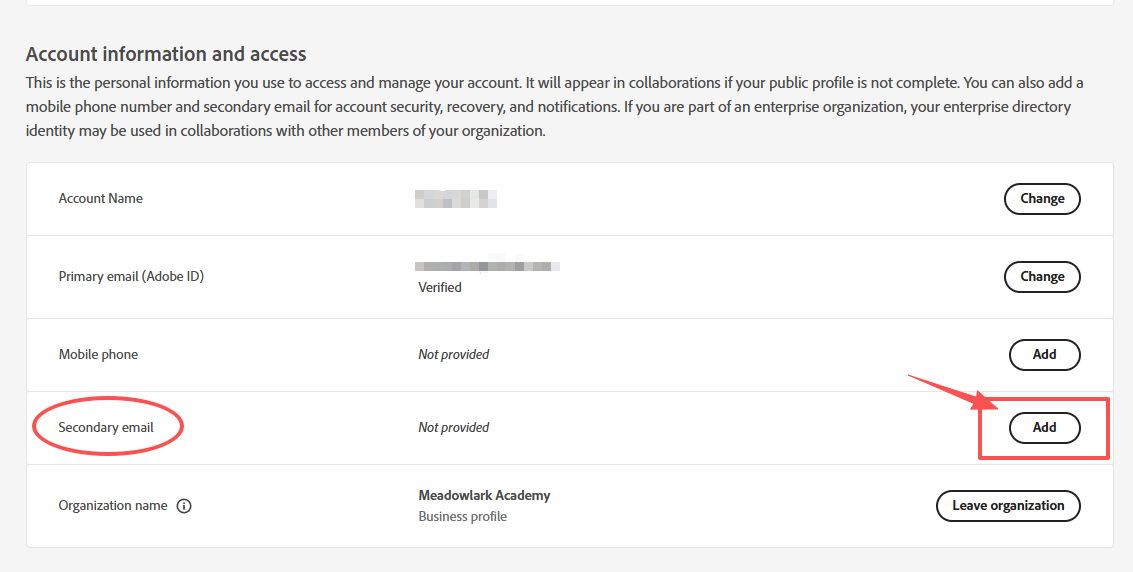Change the Primary email (Adobe ID)

coord(1042,277)
